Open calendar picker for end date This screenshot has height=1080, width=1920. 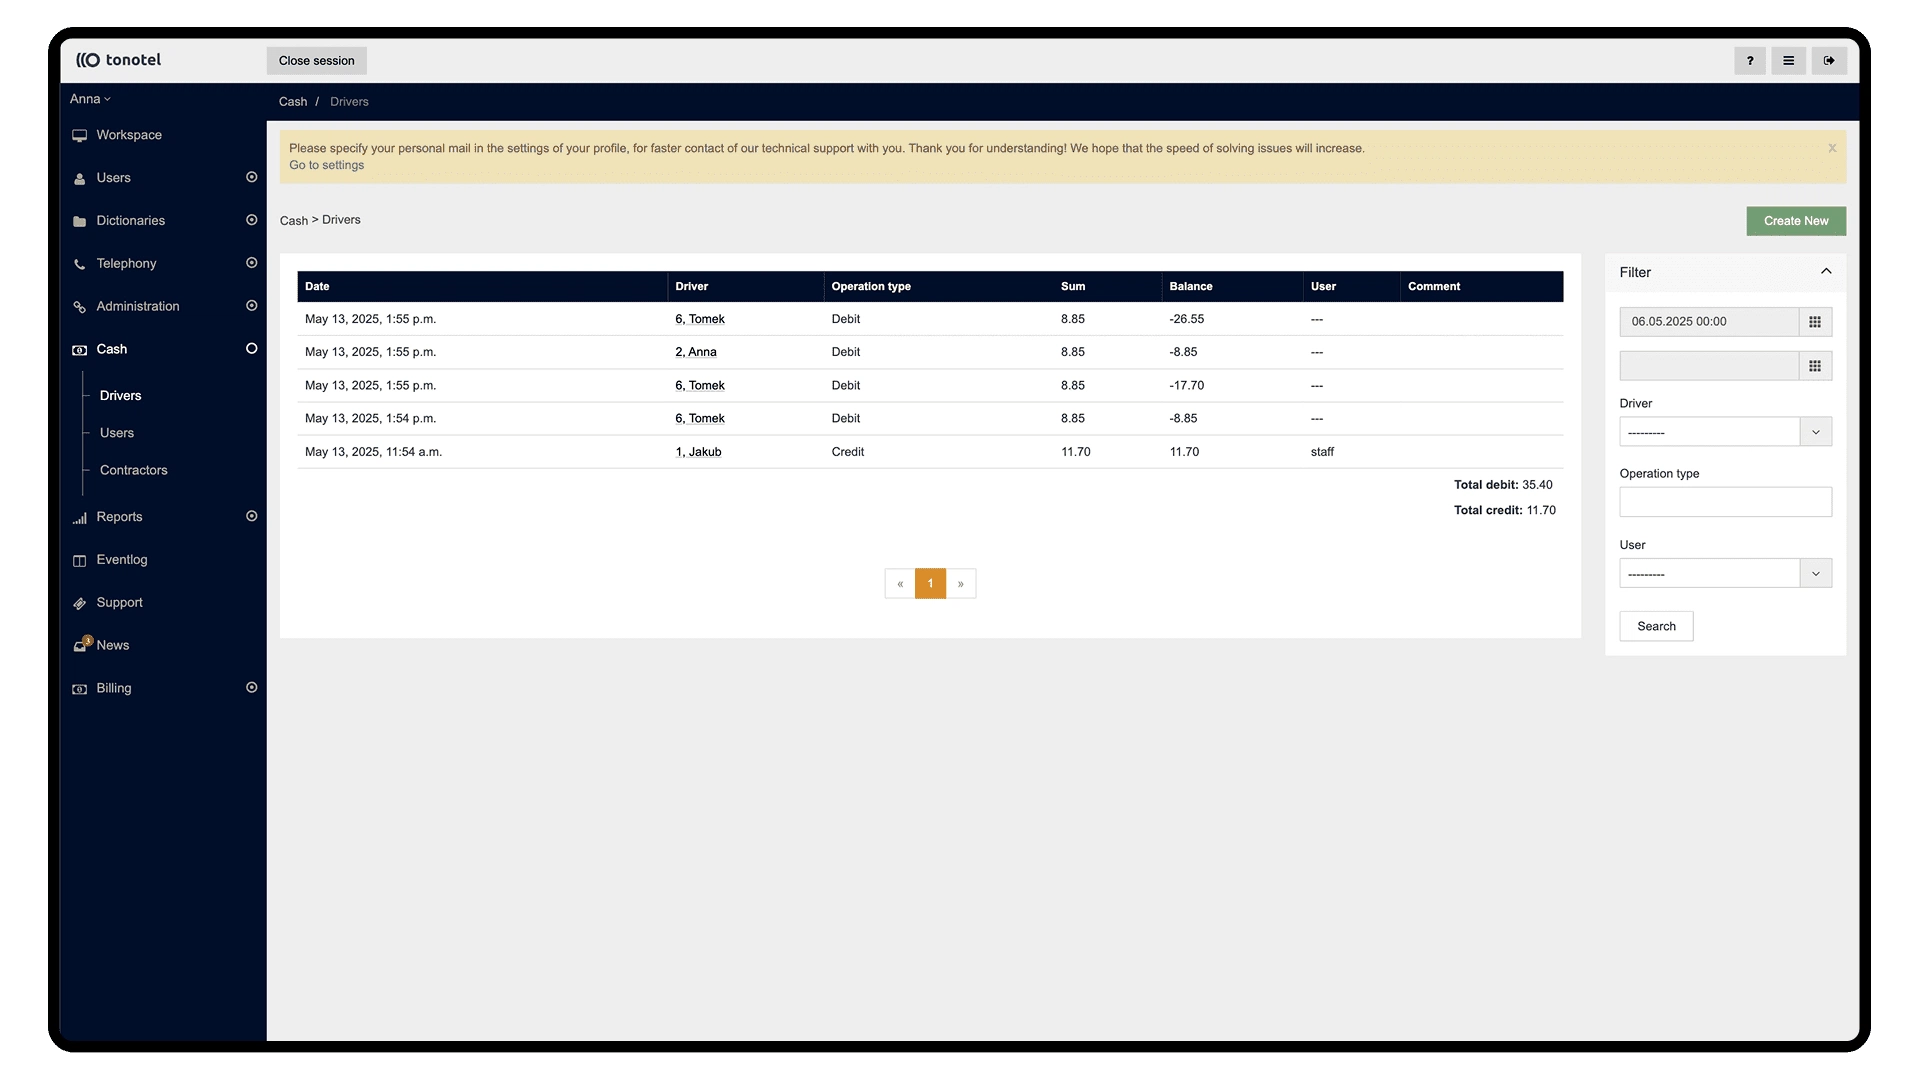click(x=1814, y=366)
